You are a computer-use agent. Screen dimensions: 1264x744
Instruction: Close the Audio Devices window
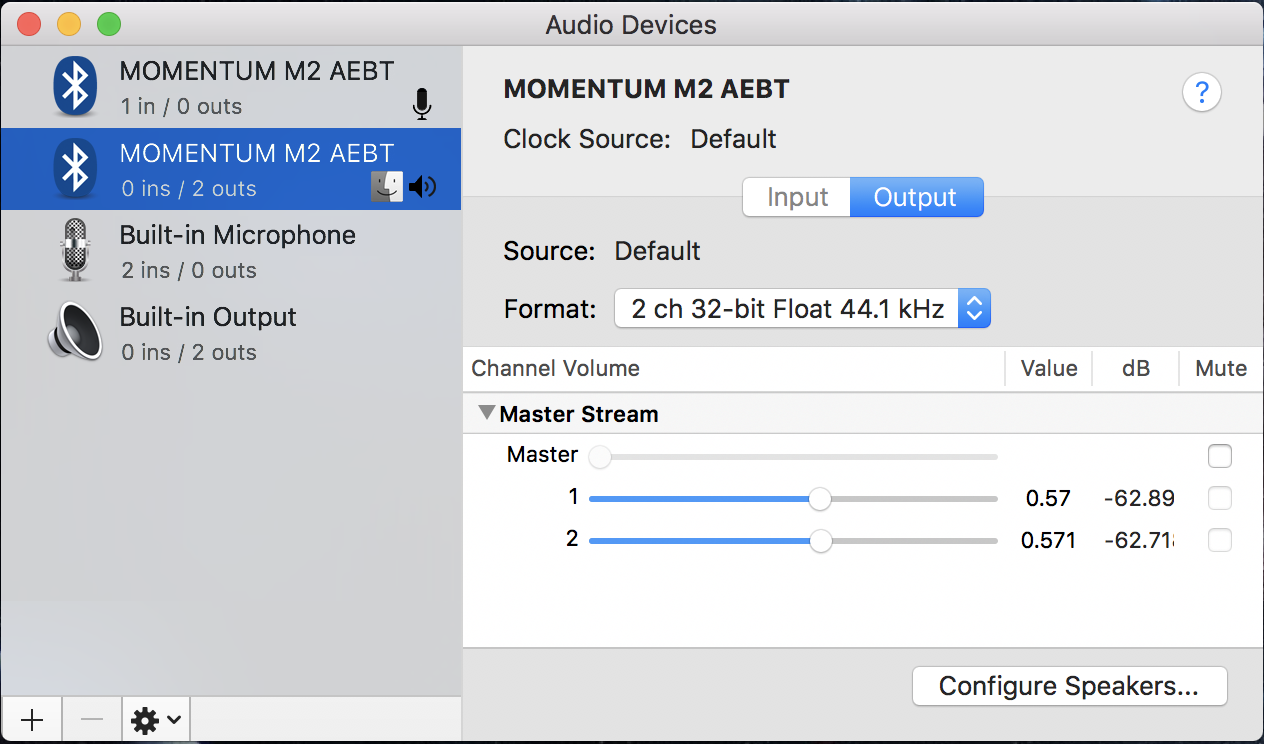pyautogui.click(x=30, y=24)
